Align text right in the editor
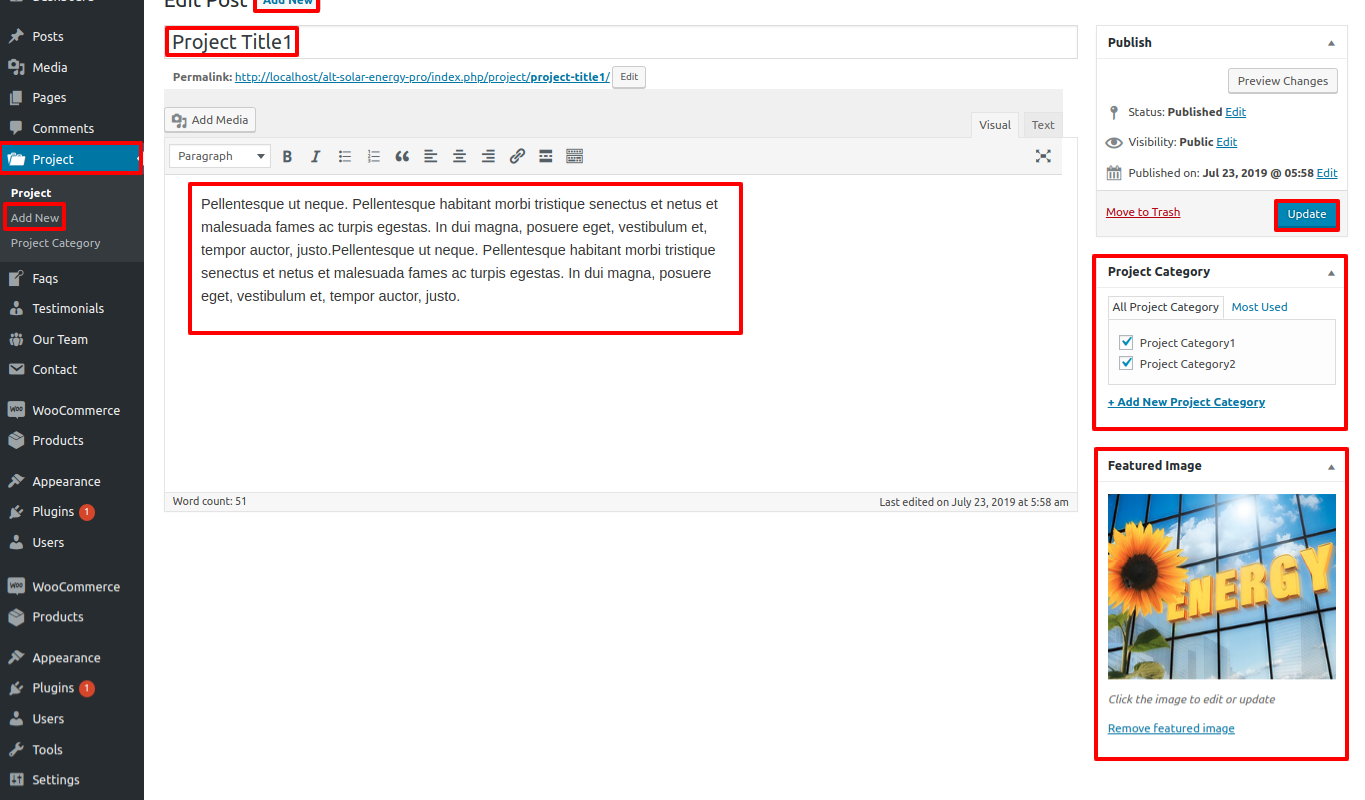This screenshot has height=800, width=1365. coord(488,156)
